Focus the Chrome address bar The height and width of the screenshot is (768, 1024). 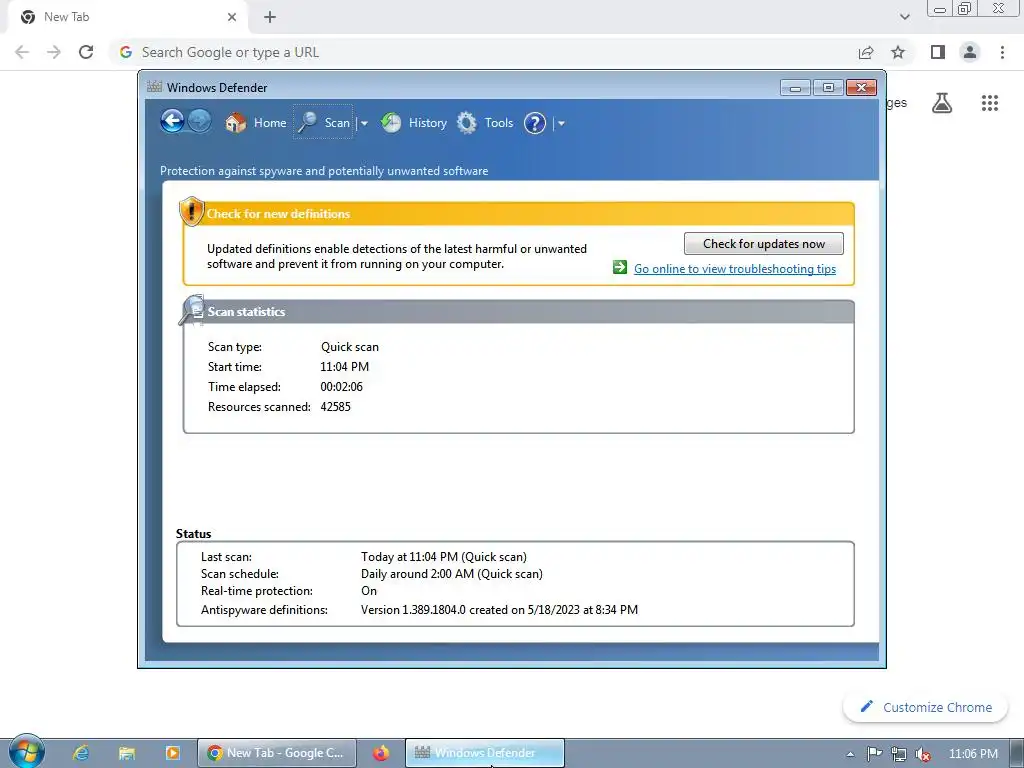483,52
